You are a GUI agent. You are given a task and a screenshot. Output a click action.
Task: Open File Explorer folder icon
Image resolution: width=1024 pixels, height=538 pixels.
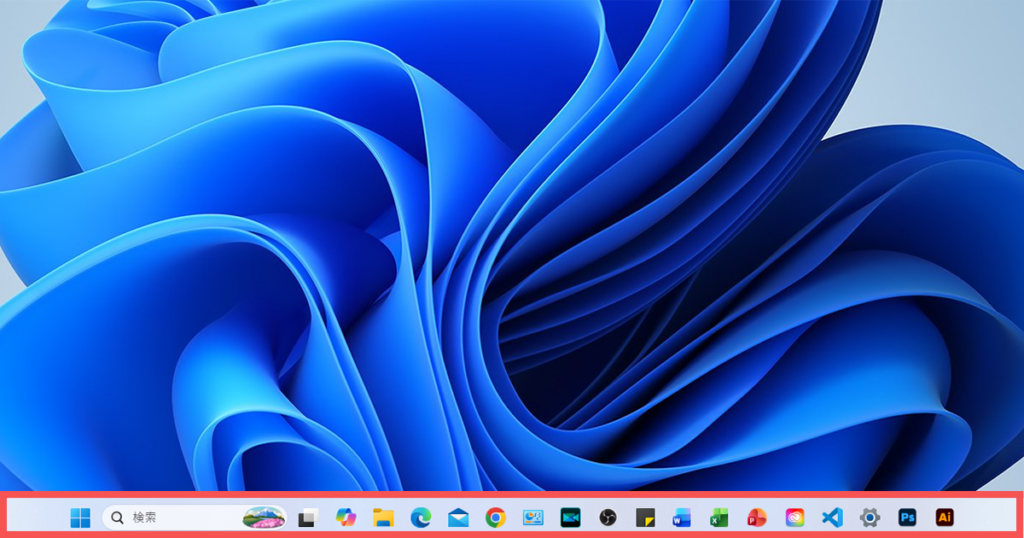point(383,517)
